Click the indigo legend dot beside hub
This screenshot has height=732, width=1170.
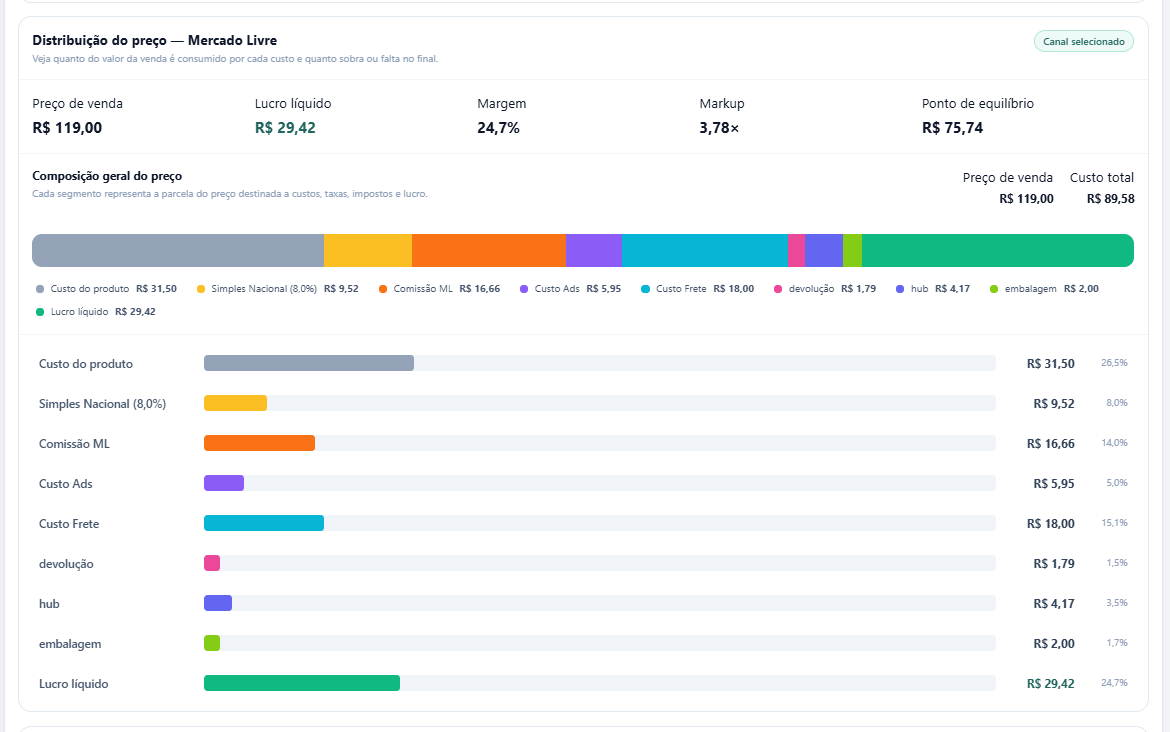(x=900, y=290)
